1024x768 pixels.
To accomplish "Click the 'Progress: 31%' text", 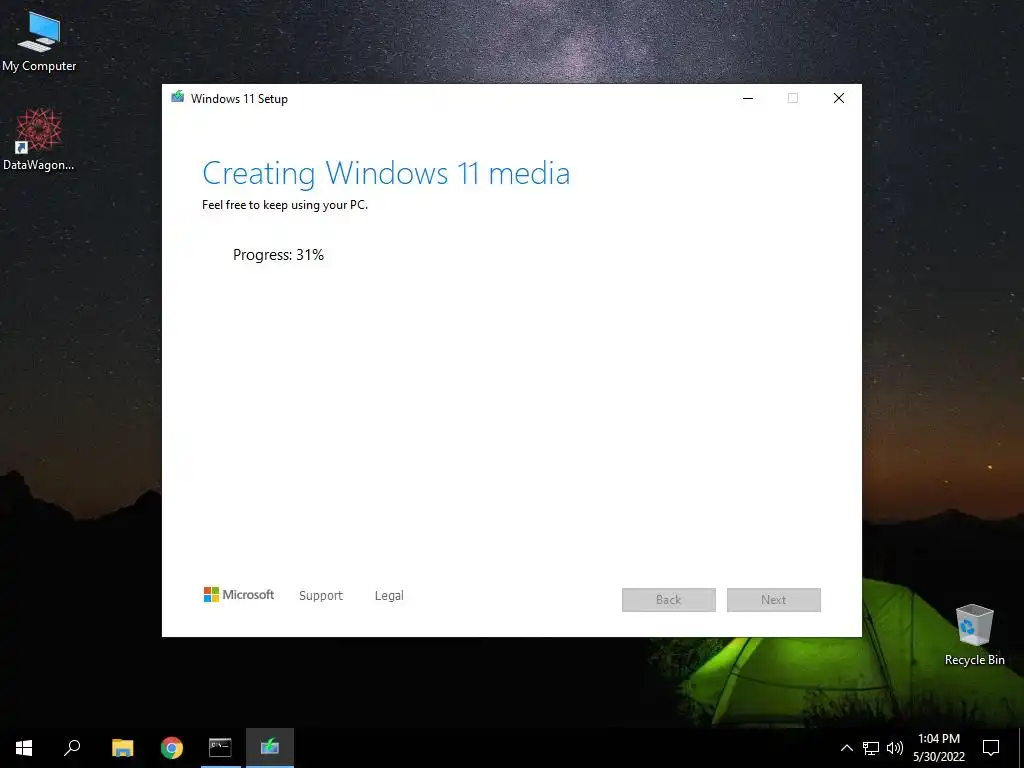I will coord(278,255).
